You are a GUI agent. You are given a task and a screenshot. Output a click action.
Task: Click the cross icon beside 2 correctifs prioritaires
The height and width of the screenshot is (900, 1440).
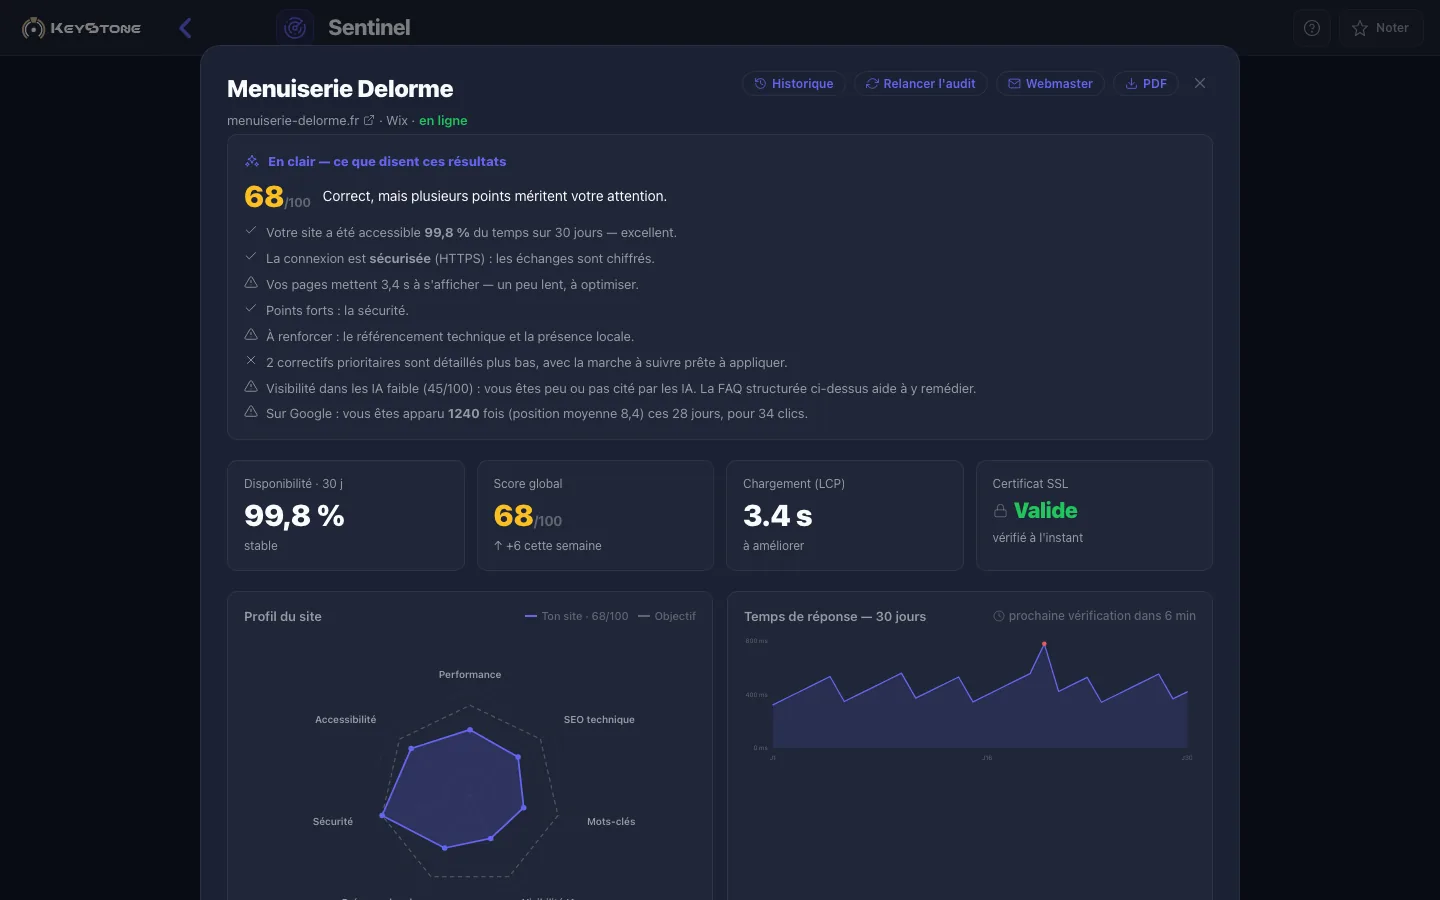pyautogui.click(x=251, y=361)
